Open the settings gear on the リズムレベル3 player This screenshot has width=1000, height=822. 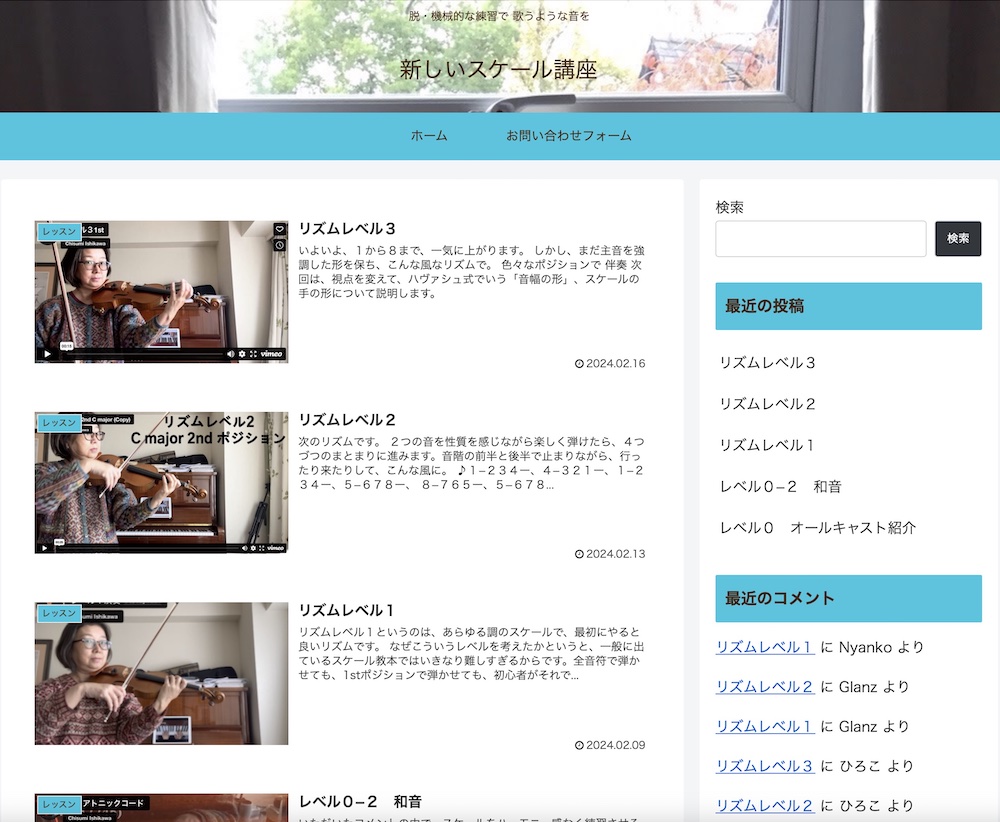242,354
